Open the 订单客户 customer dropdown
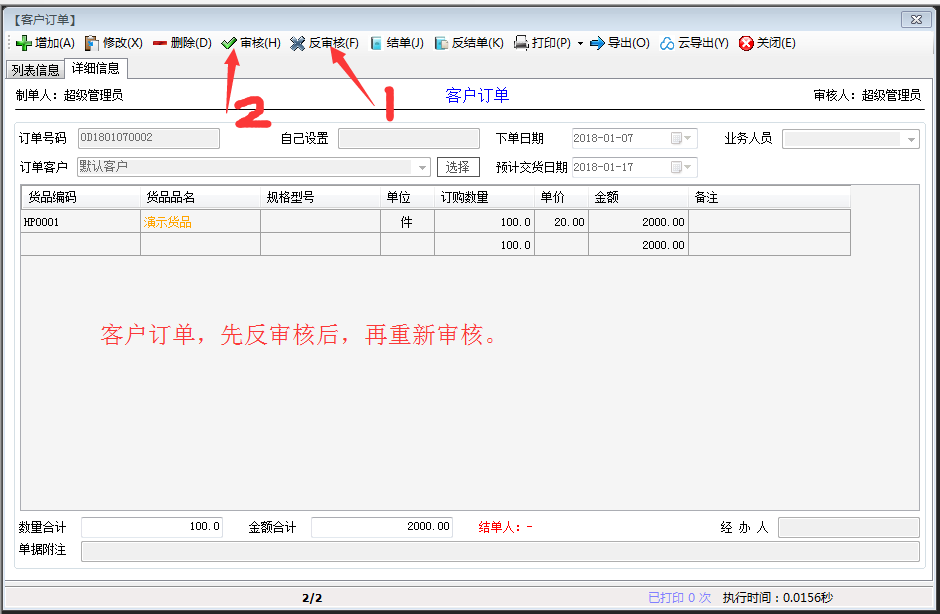The width and height of the screenshot is (940, 614). (x=424, y=166)
